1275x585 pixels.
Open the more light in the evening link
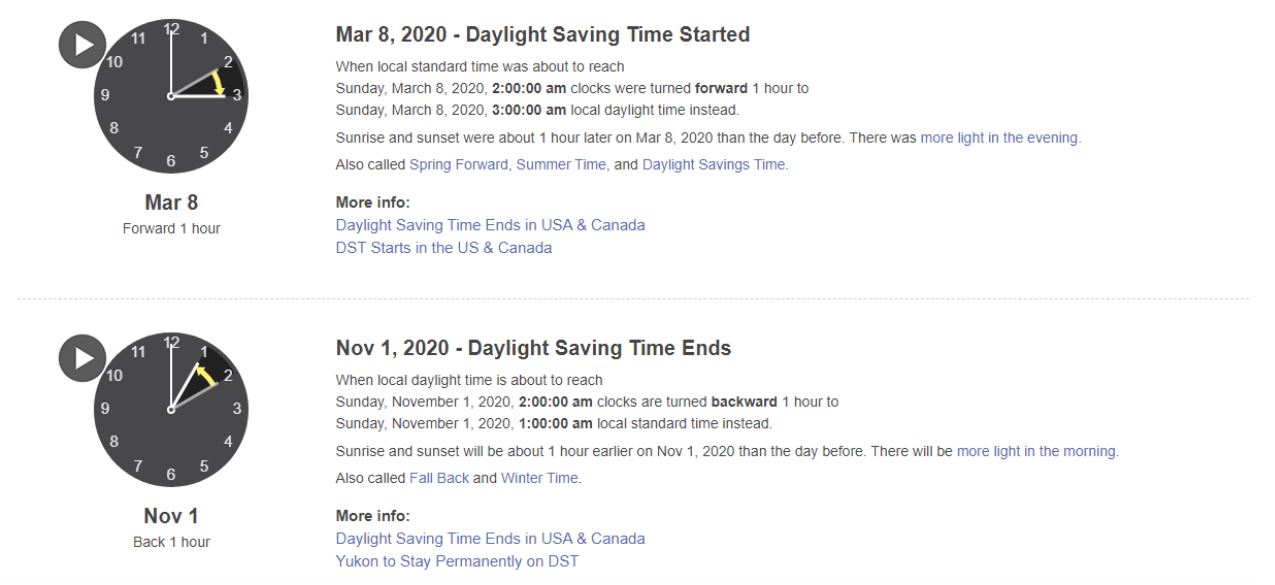[999, 137]
